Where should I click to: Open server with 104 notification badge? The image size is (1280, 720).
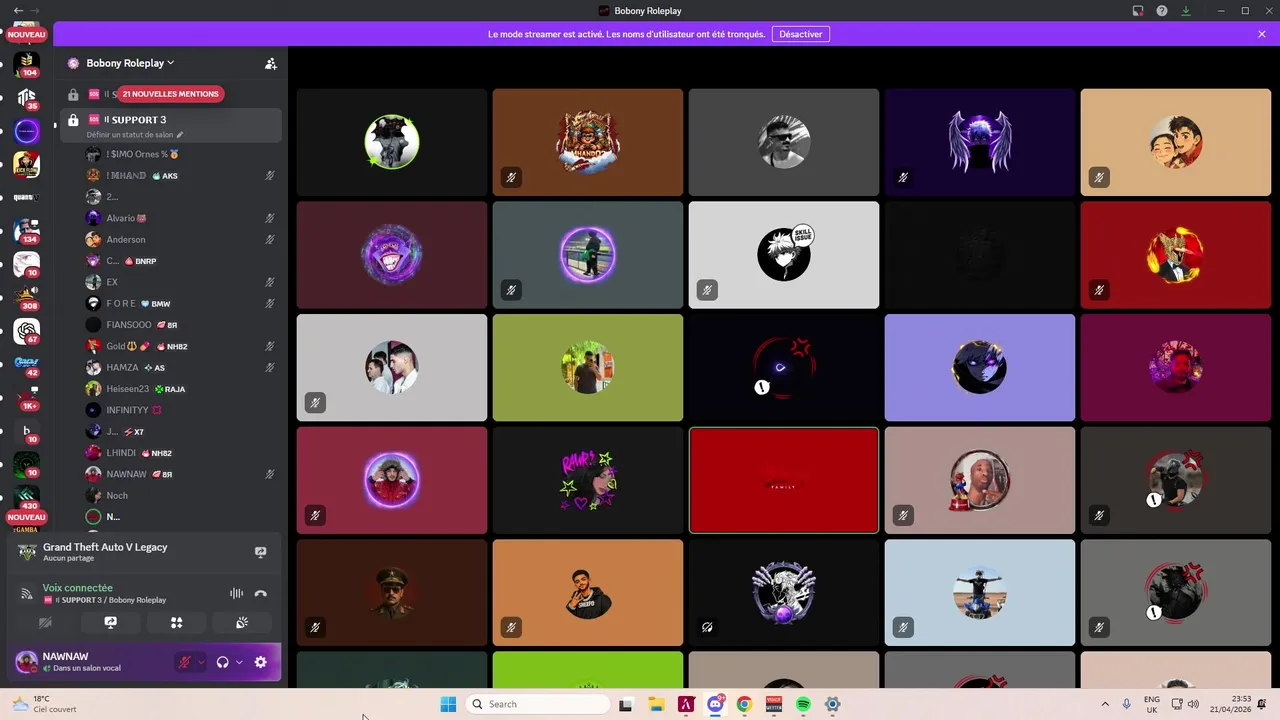click(27, 64)
